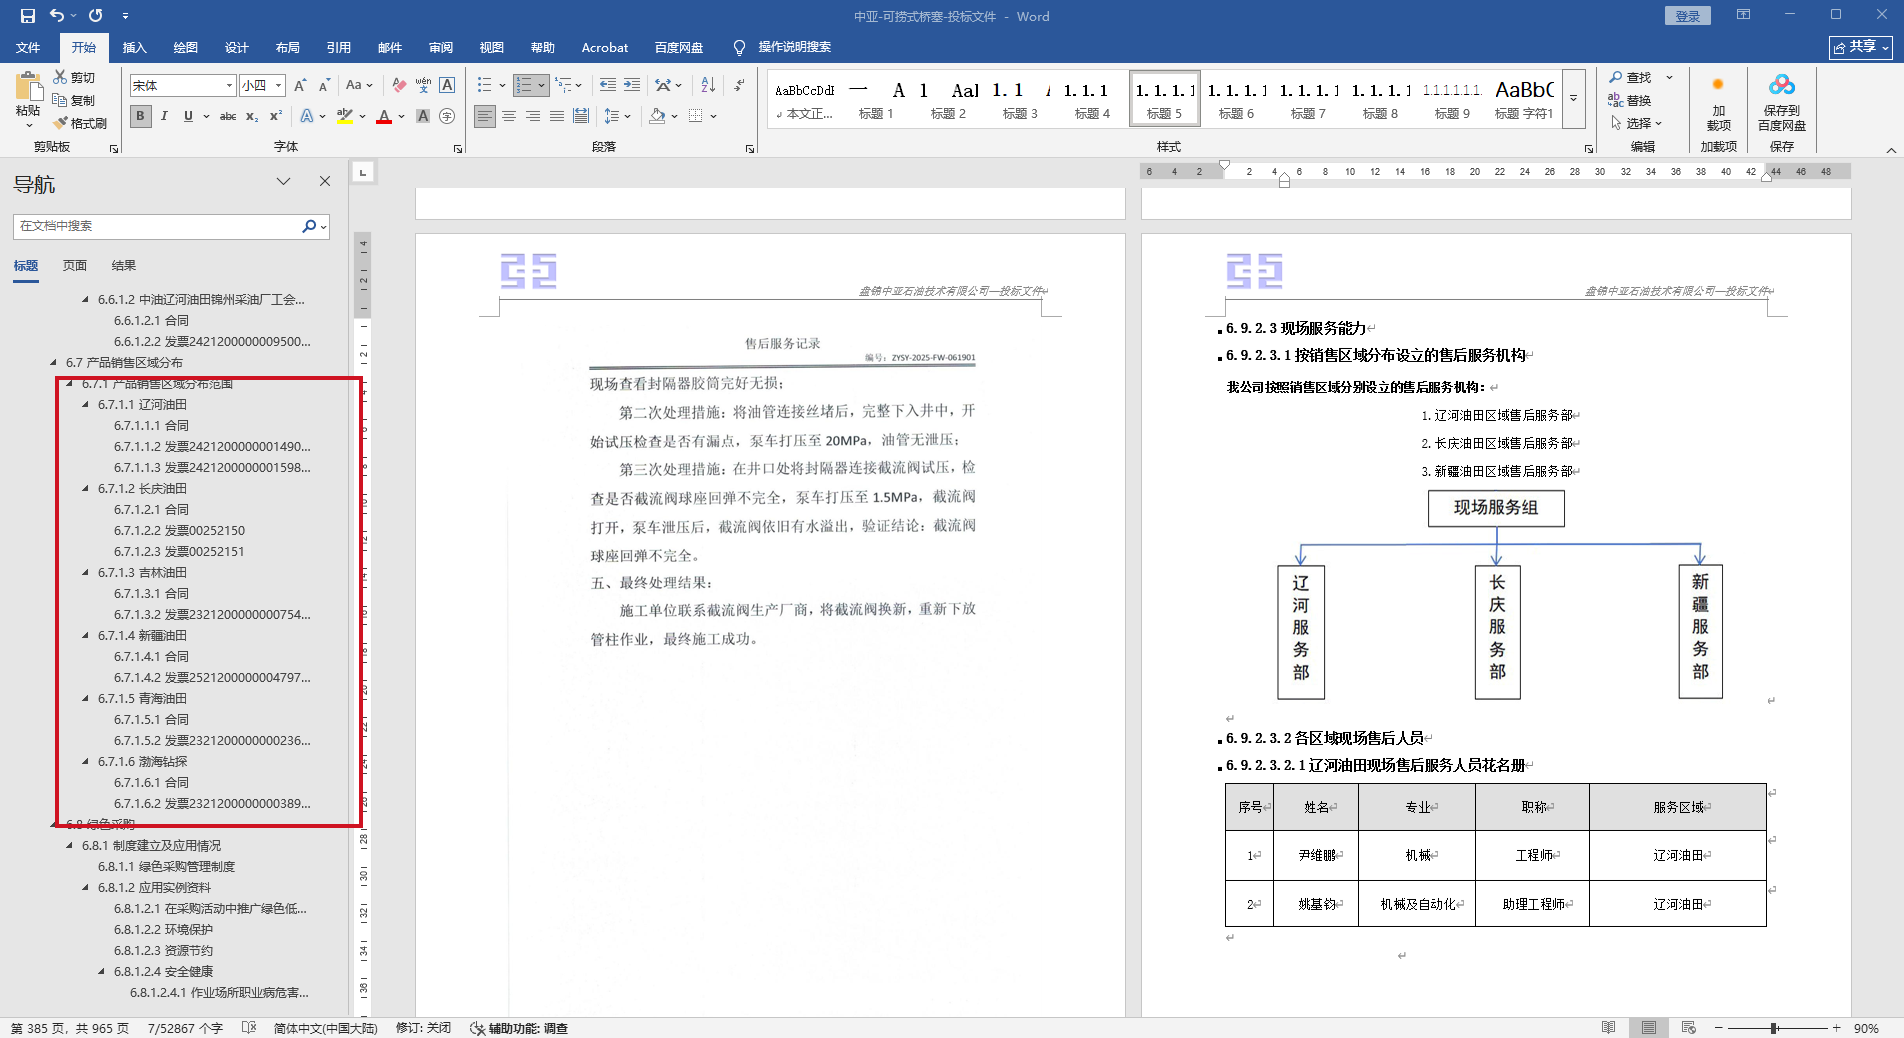This screenshot has width=1904, height=1038.
Task: Open the 插入 (Insert) ribbon tab
Action: 134,47
